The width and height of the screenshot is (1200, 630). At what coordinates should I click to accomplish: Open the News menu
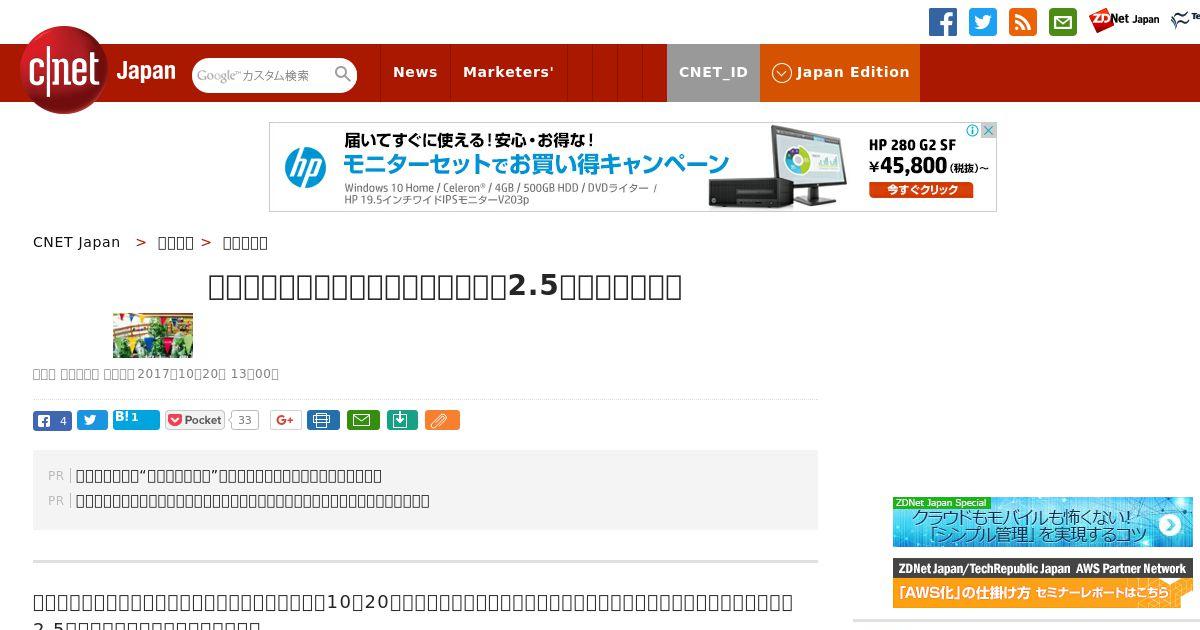[x=415, y=72]
